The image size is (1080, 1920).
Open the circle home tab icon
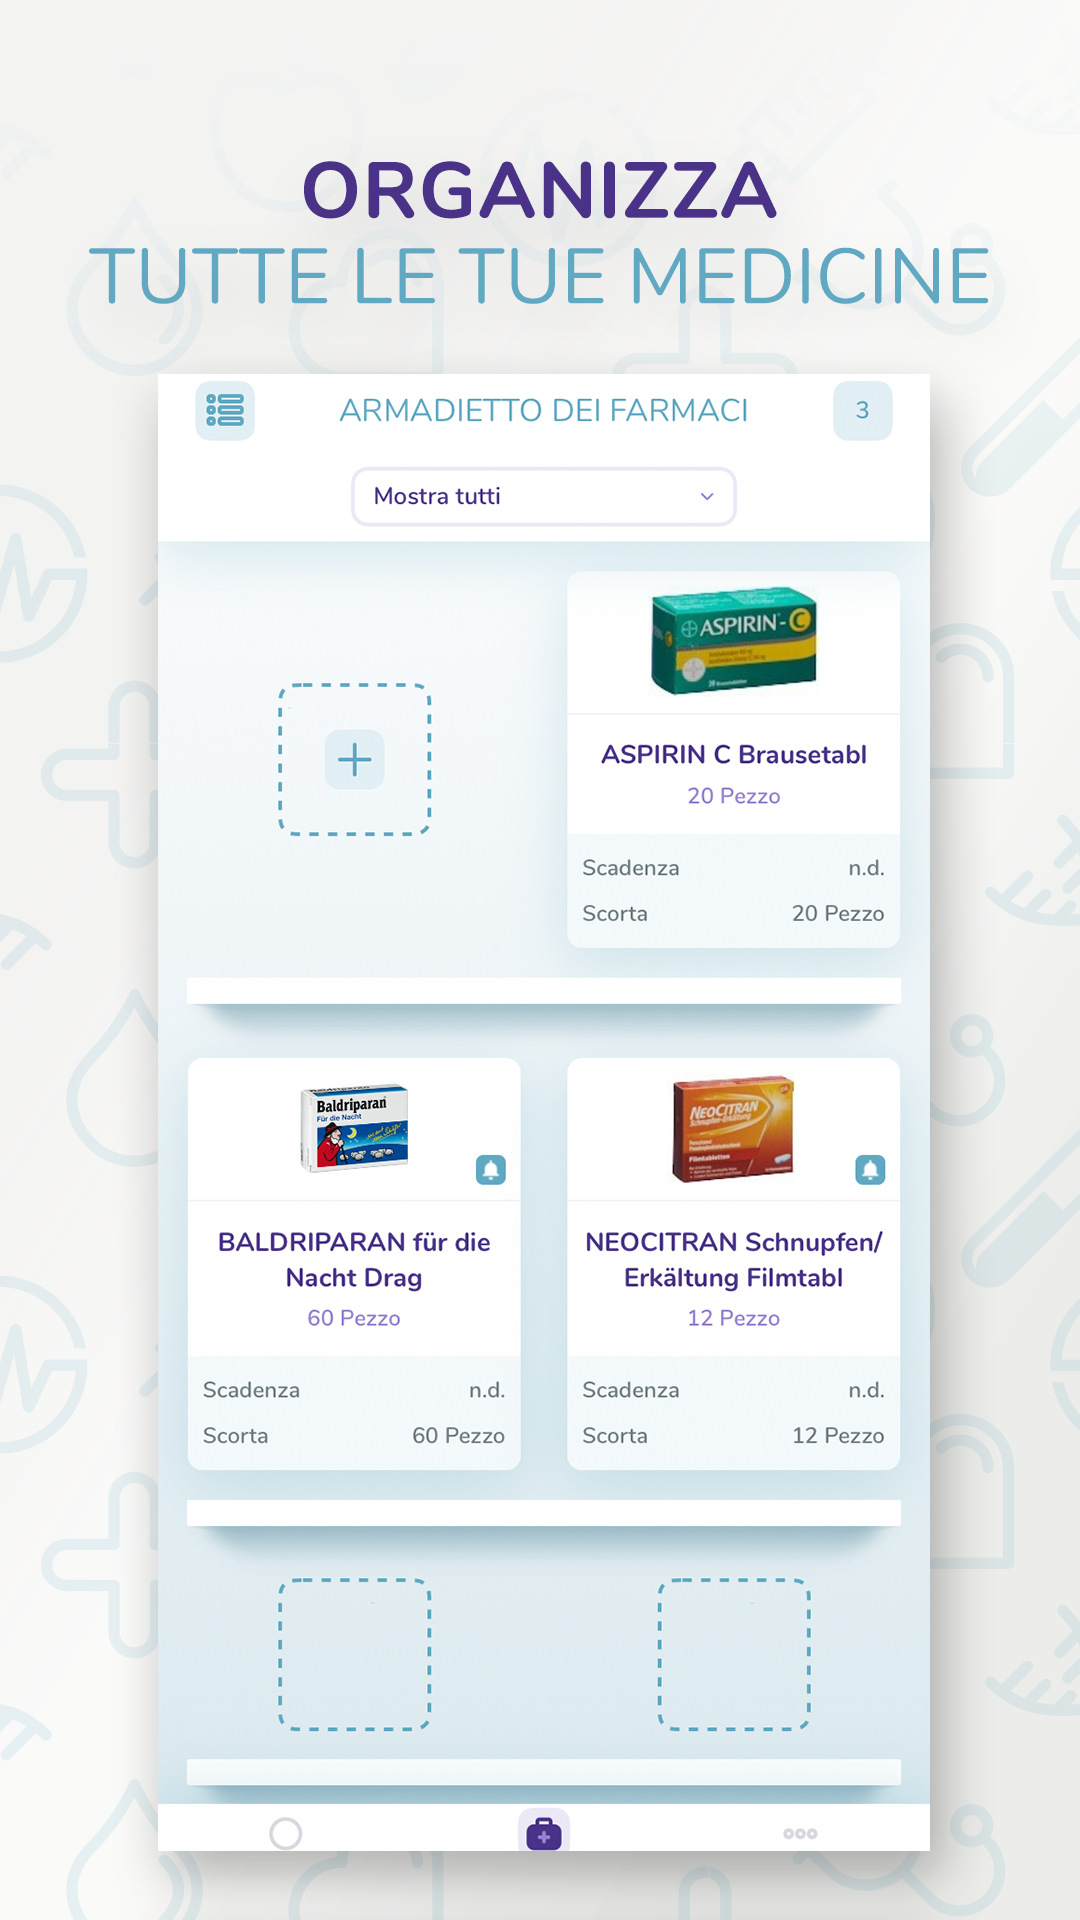[x=286, y=1833]
